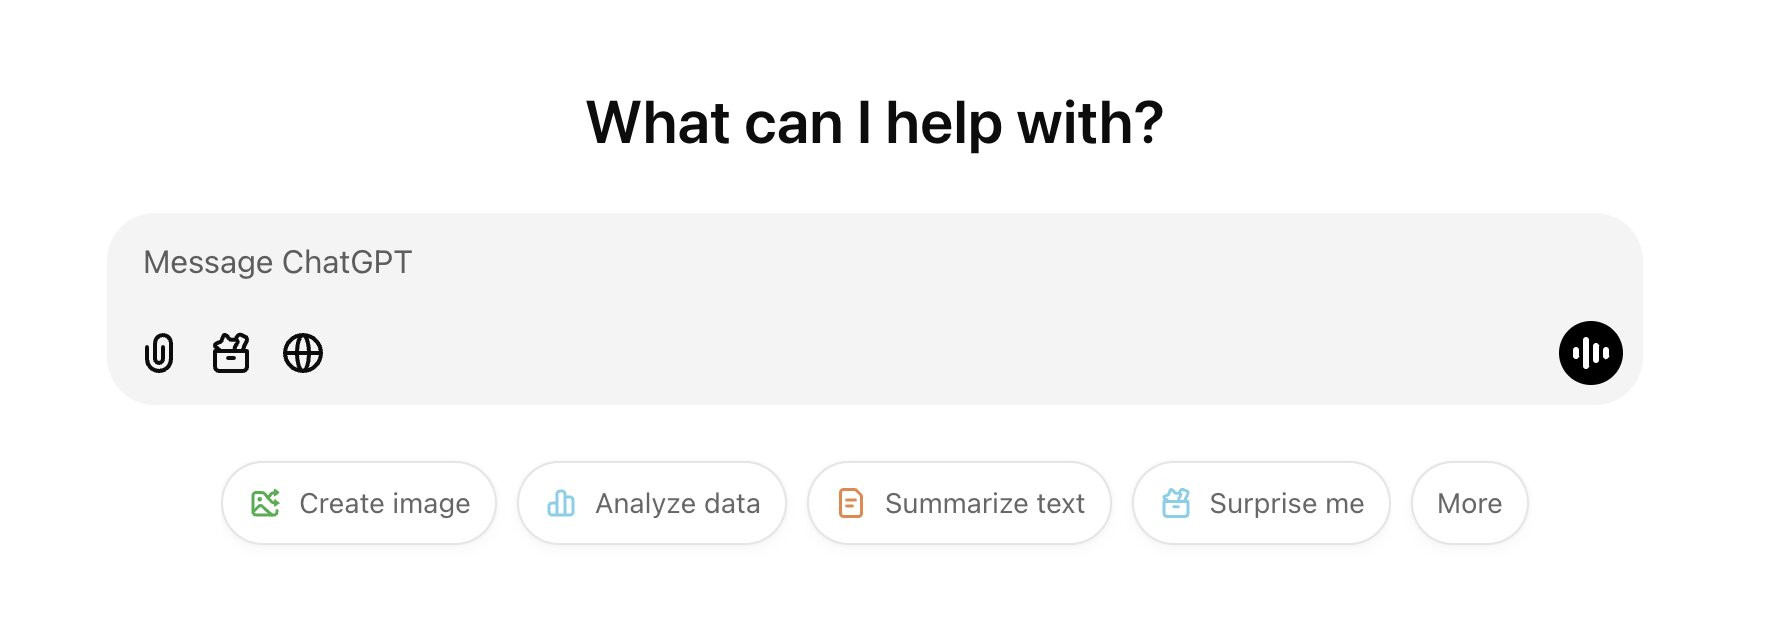Click the word "What" in the heading
Viewport: 1766px width, 618px height.
(658, 123)
